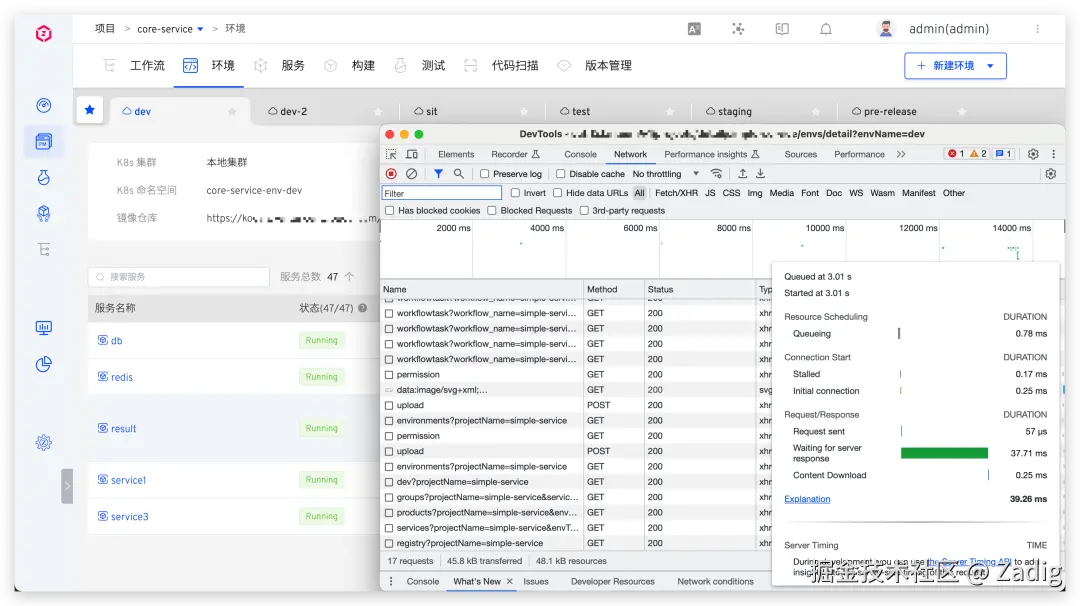
Task: Click the Zadig logo icon
Action: coord(43,33)
